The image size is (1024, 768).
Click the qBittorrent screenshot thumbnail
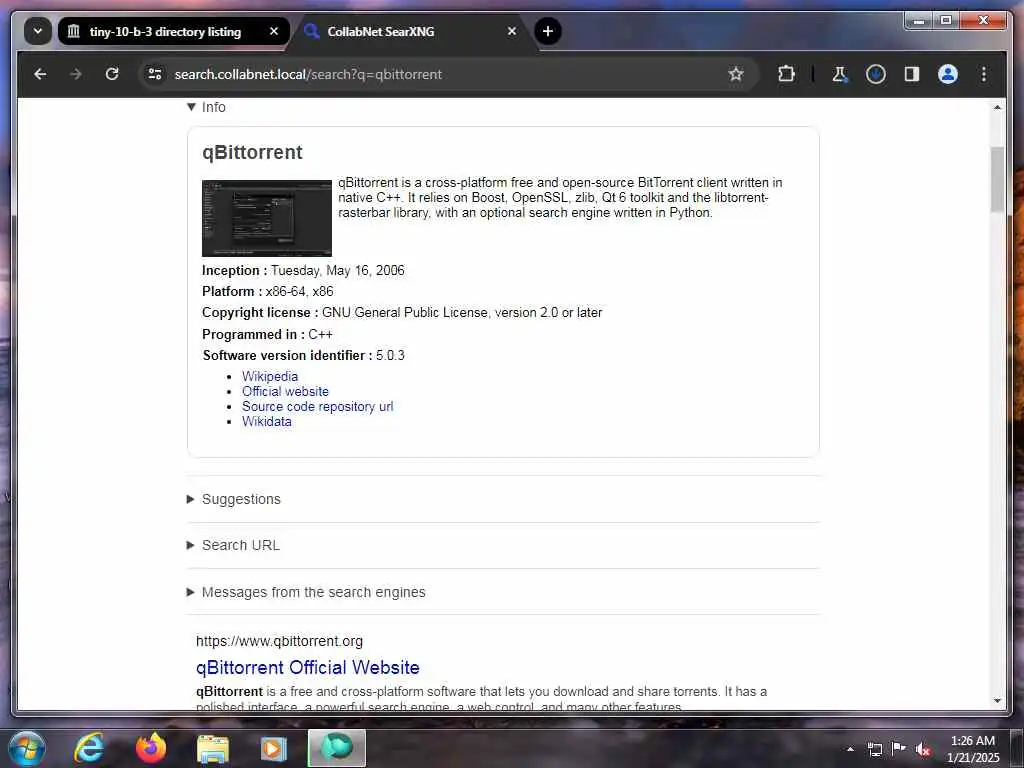pos(266,218)
